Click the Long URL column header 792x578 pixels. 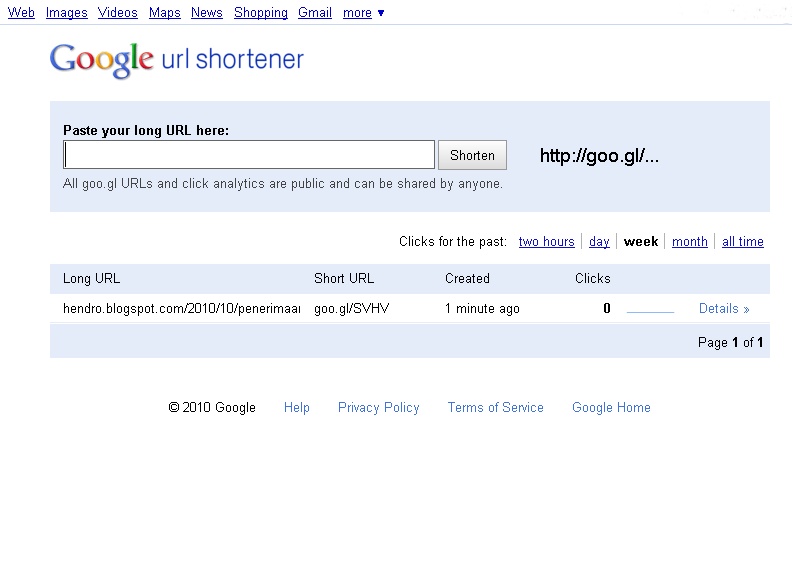pos(91,278)
